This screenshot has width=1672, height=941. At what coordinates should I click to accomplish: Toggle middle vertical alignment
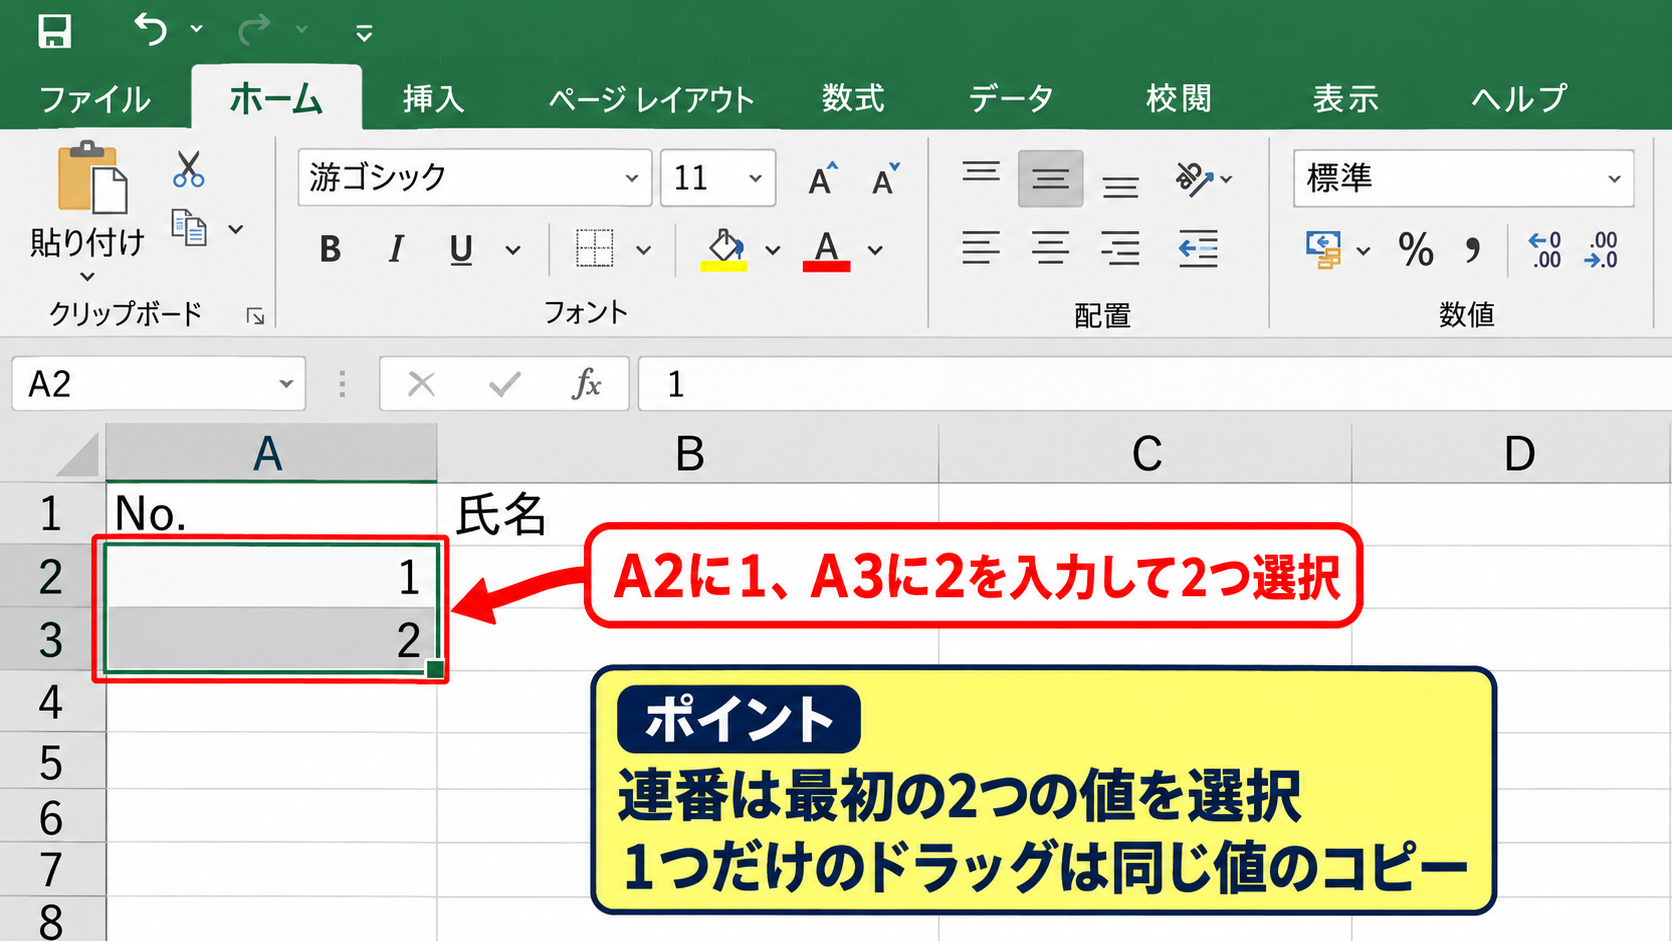coord(1050,179)
